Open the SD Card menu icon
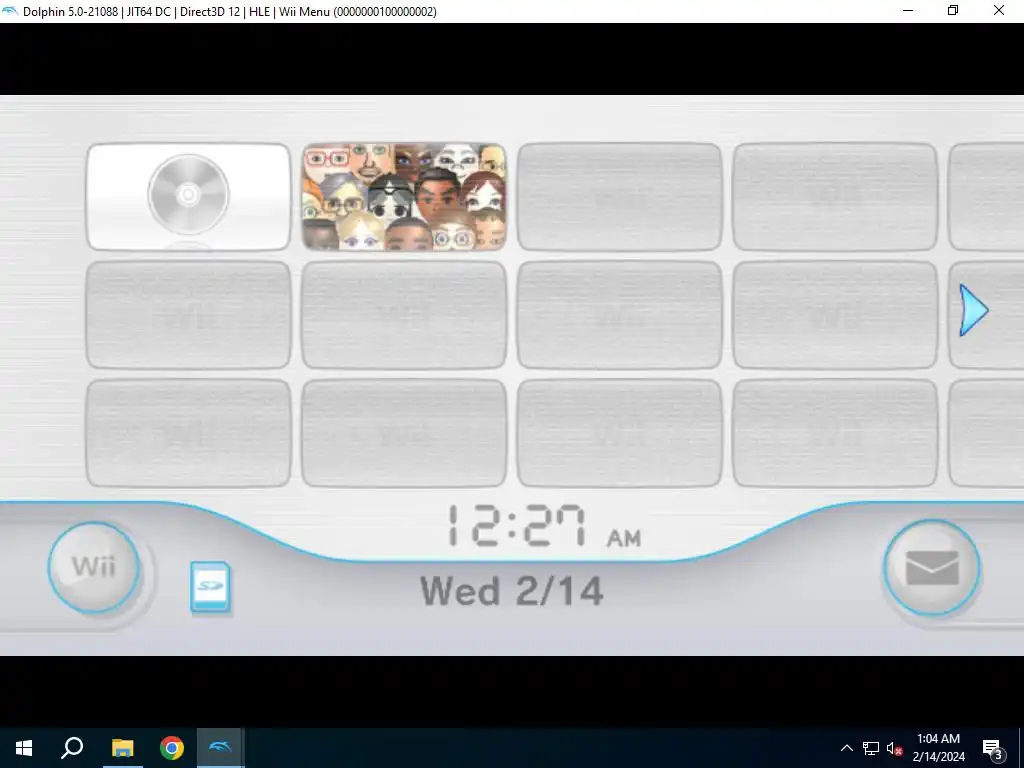1024x768 pixels. [210, 588]
